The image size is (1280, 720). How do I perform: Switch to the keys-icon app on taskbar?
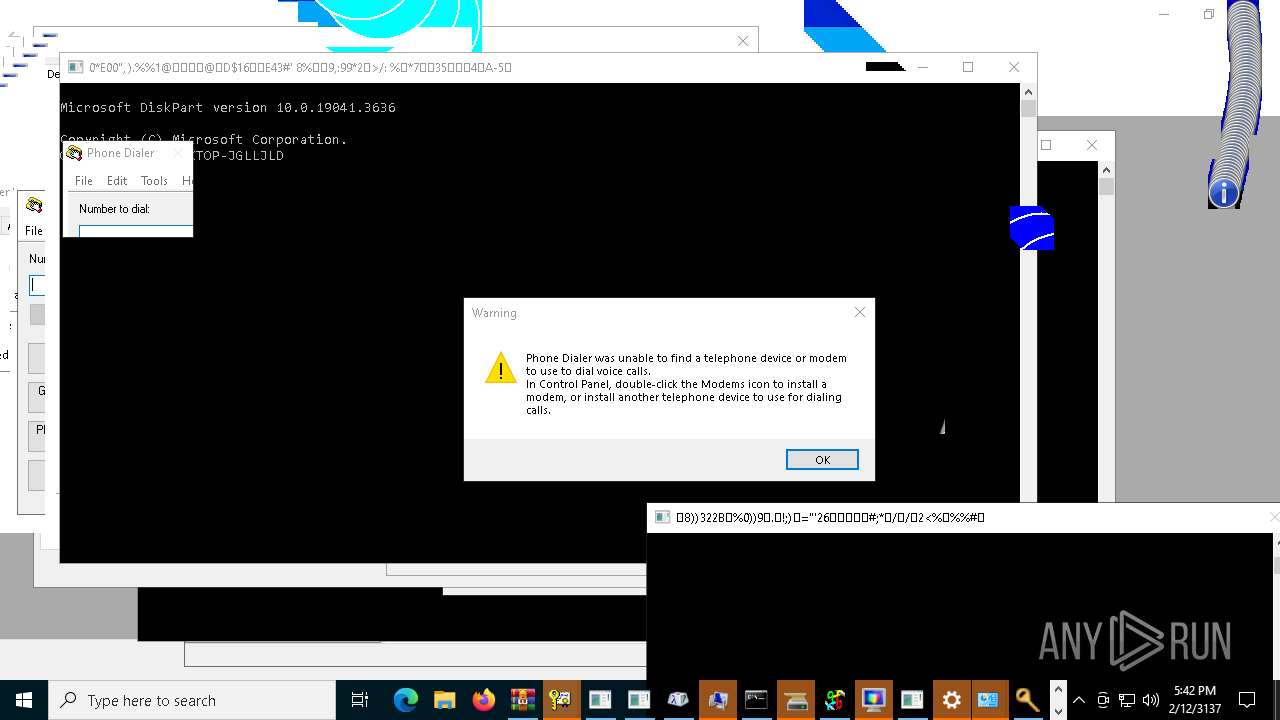(x=561, y=700)
